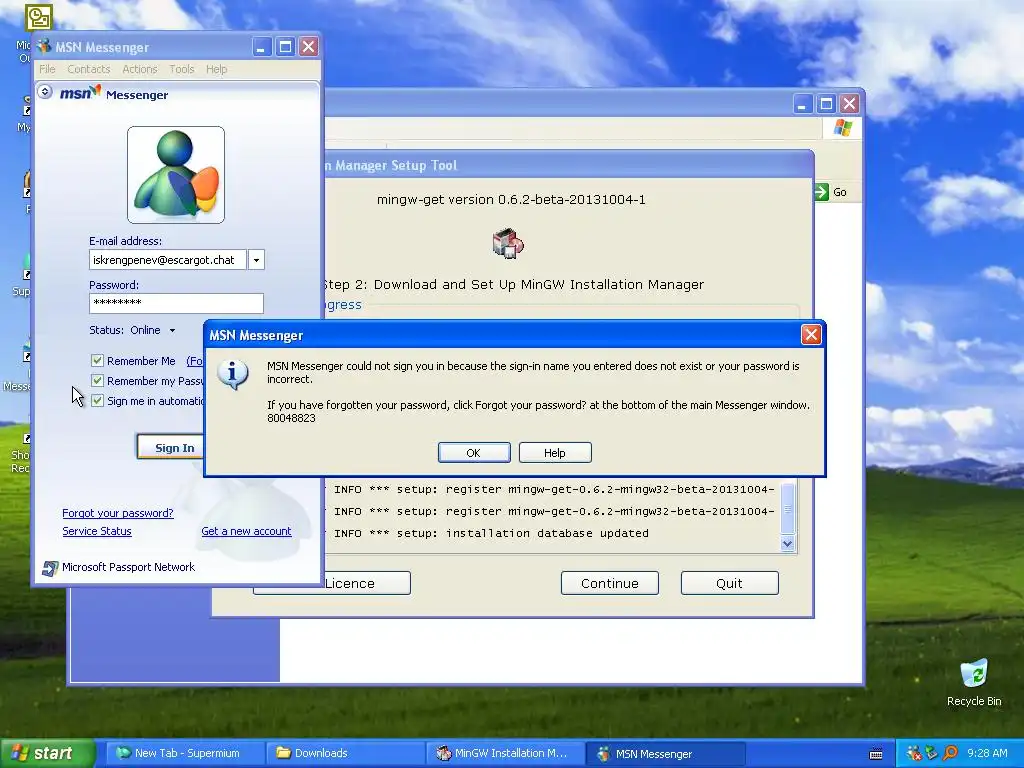Click the Password input field
The width and height of the screenshot is (1024, 768).
176,303
